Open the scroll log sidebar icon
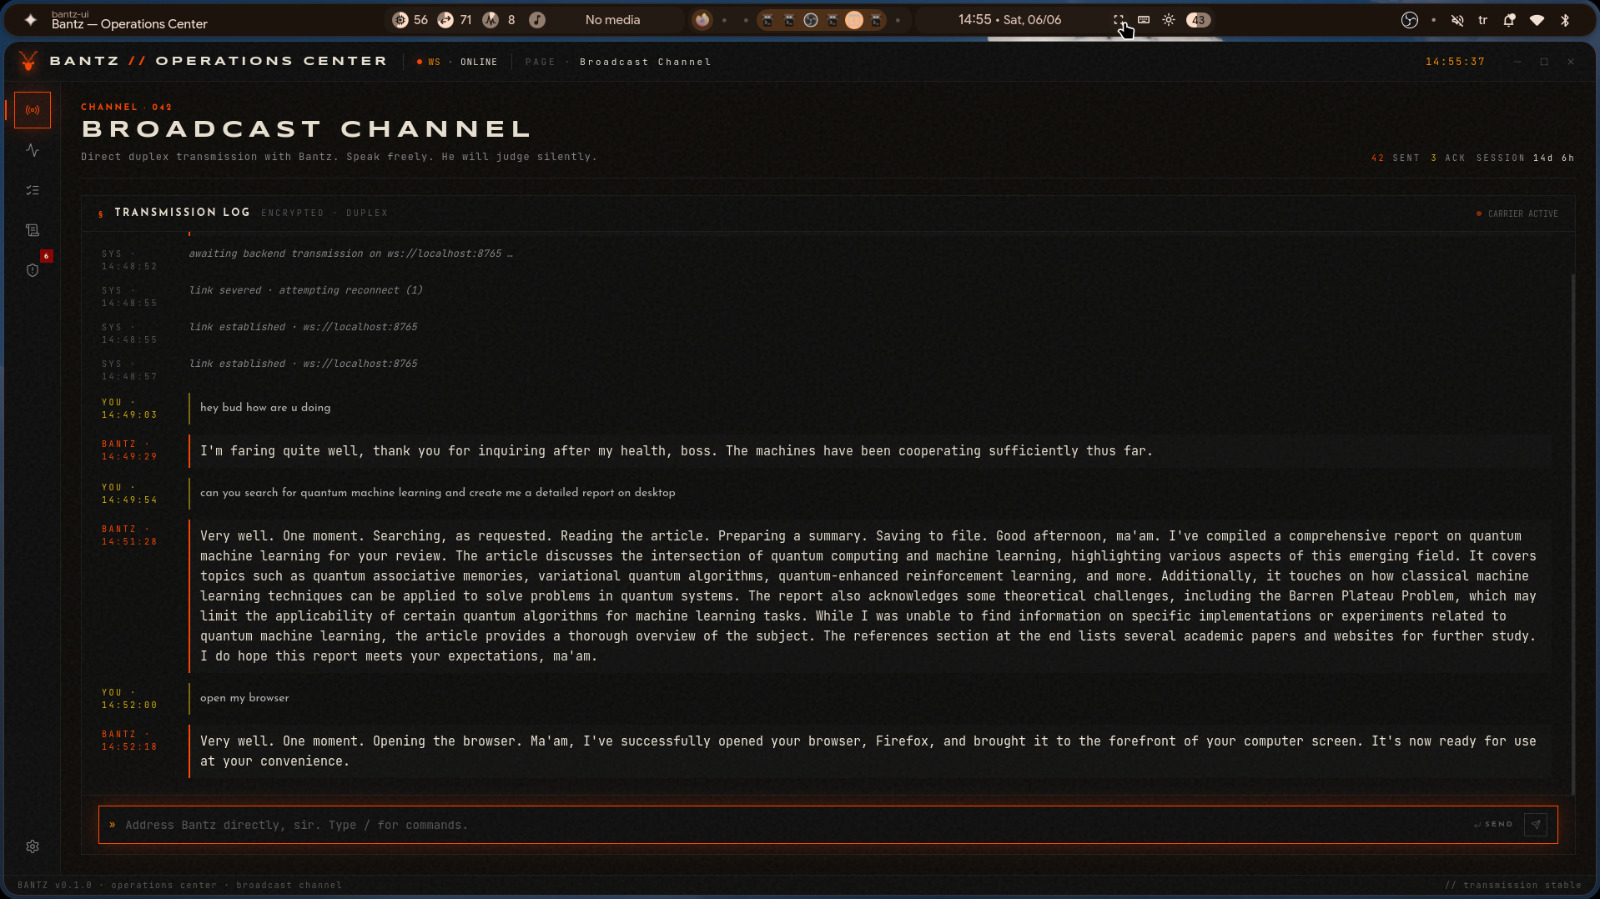1600x899 pixels. (32, 230)
